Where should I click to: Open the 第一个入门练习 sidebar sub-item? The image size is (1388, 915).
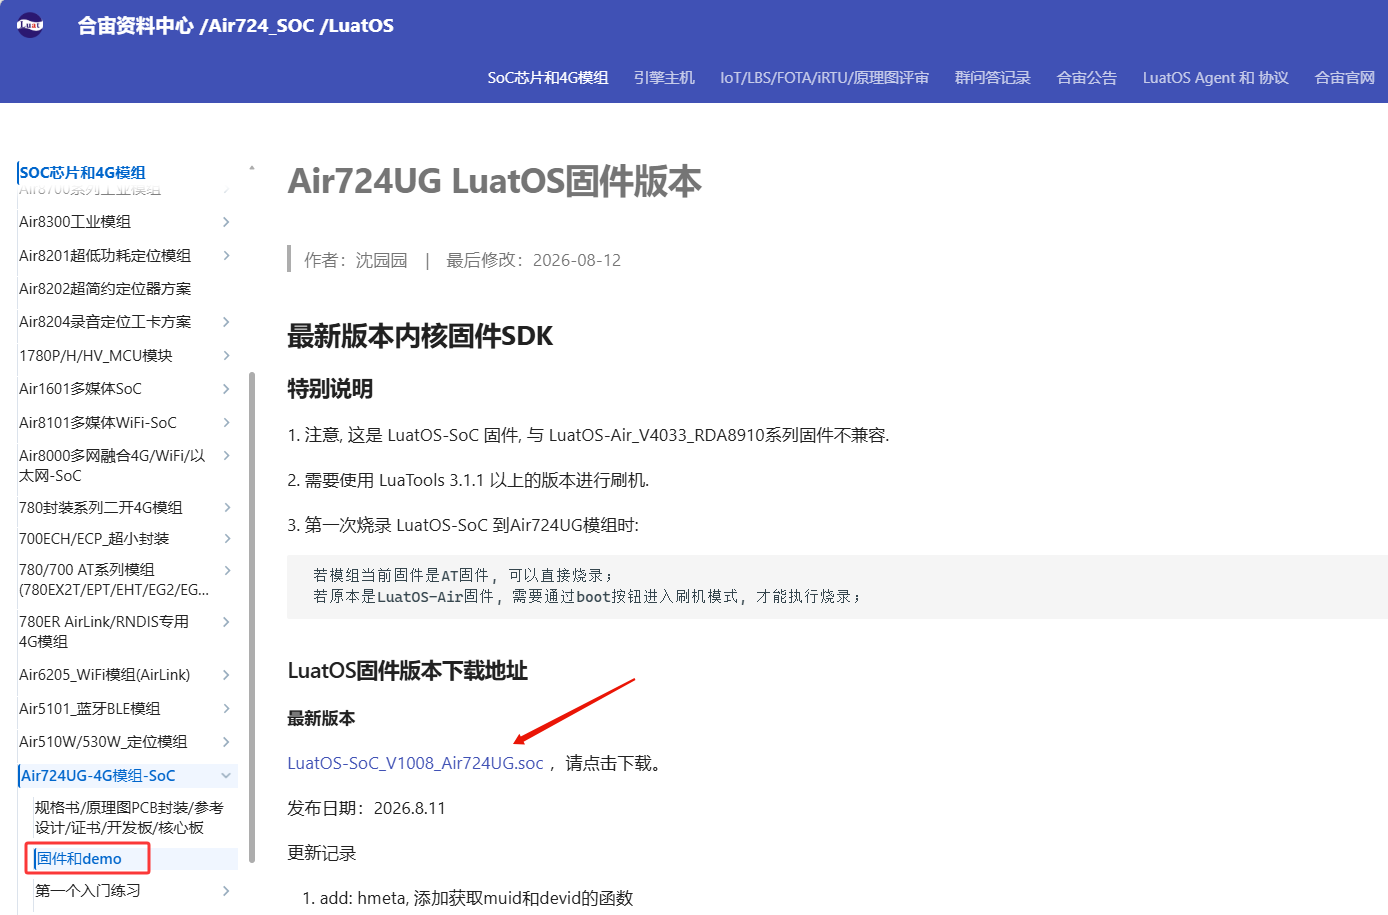[x=88, y=891]
